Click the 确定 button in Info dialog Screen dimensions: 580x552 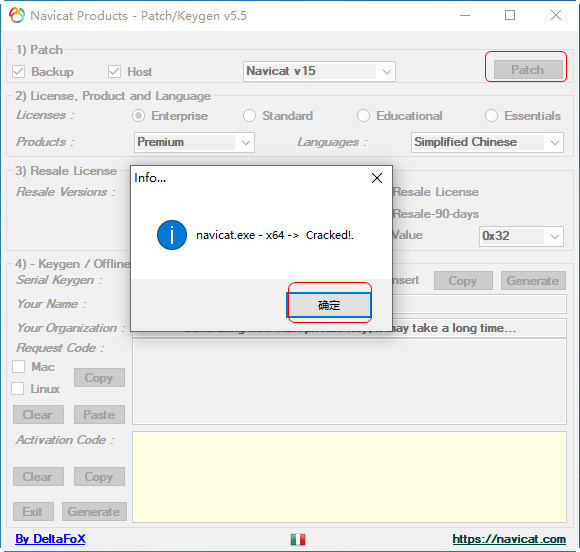point(329,305)
